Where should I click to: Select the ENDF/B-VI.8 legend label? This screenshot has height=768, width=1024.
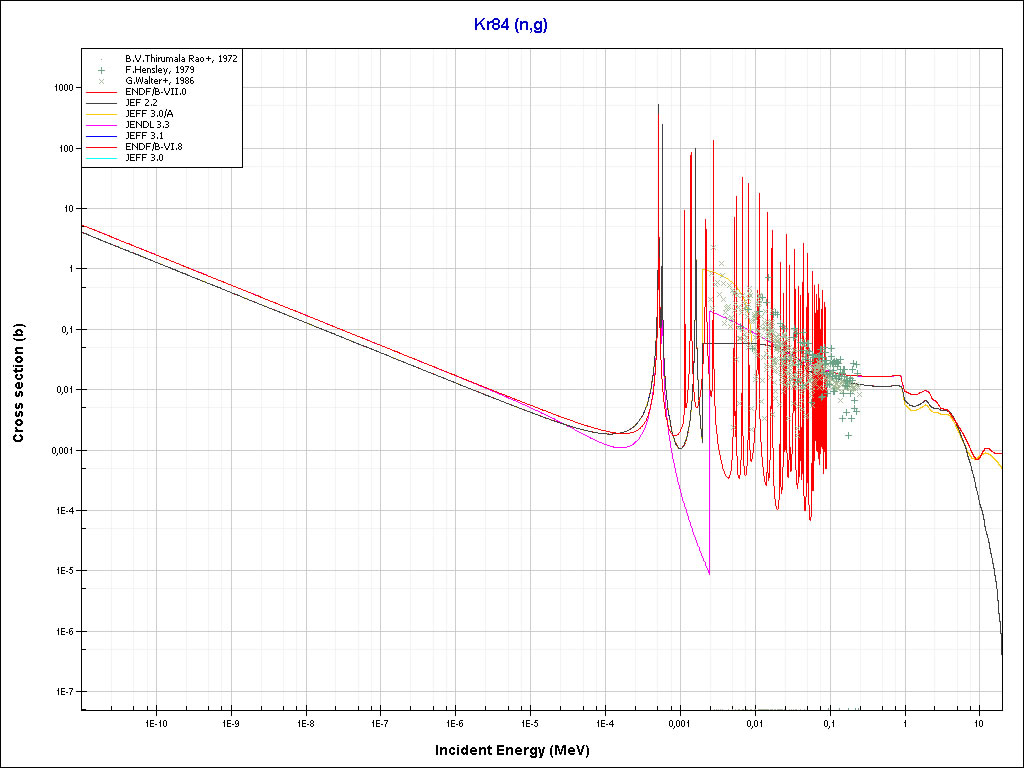click(153, 147)
